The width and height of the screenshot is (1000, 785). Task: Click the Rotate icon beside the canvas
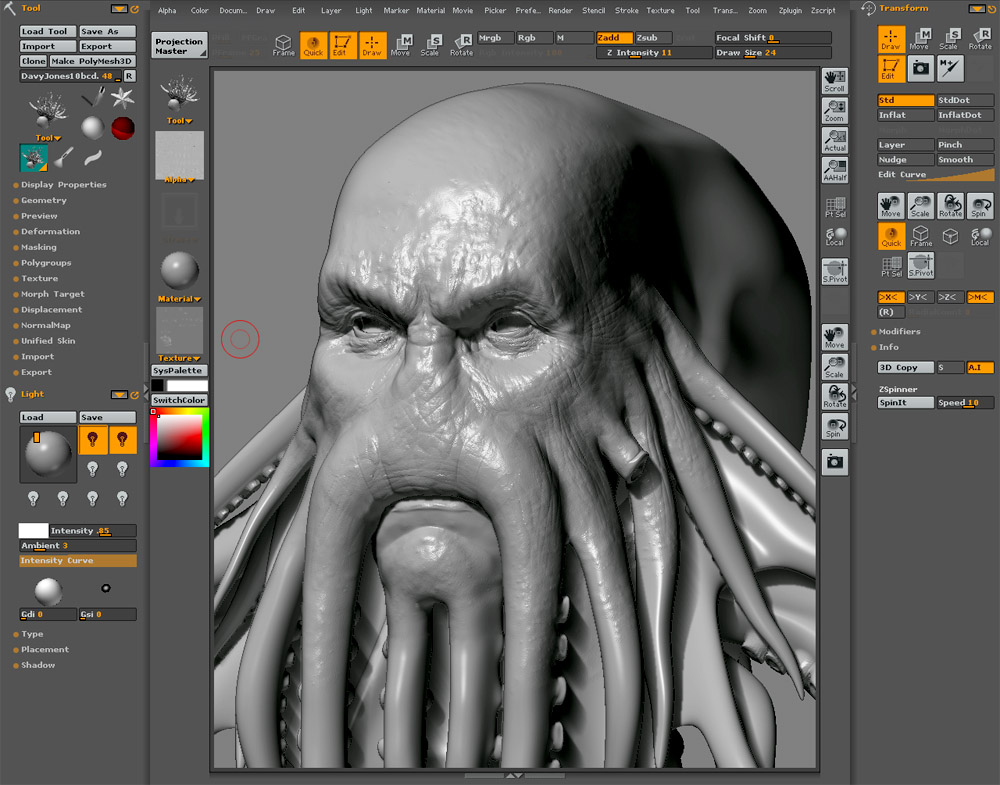834,397
